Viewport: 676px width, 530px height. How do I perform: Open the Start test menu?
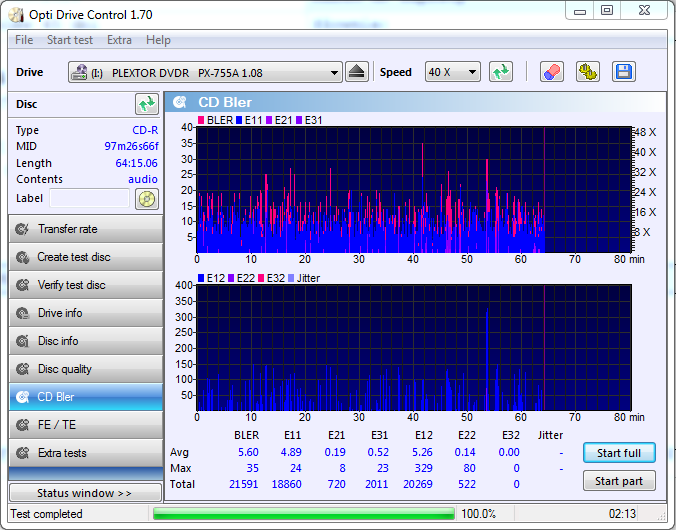[69, 40]
